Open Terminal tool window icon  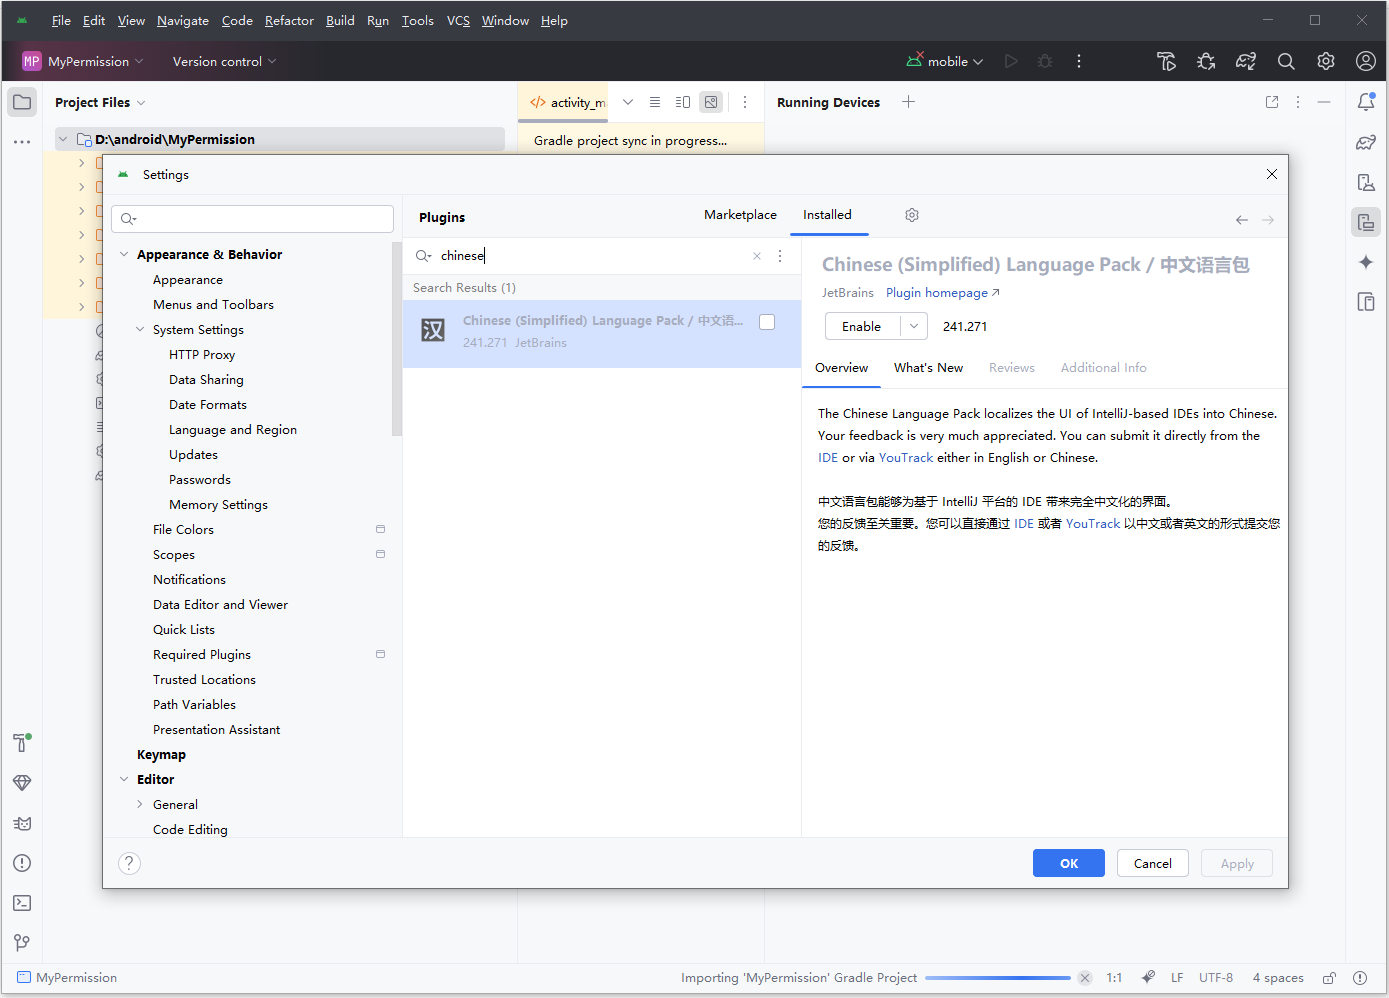coord(22,903)
